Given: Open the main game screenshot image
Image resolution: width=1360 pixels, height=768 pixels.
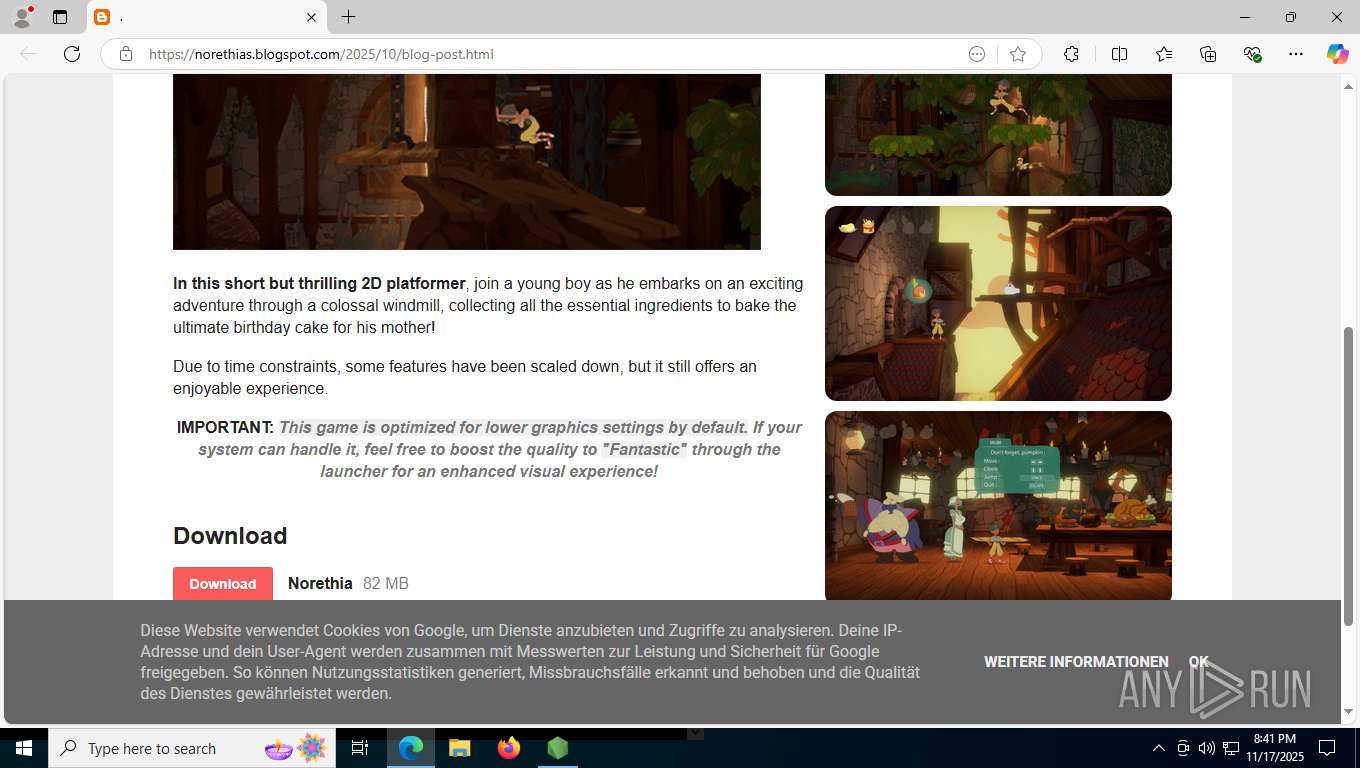Looking at the screenshot, I should click(x=467, y=162).
